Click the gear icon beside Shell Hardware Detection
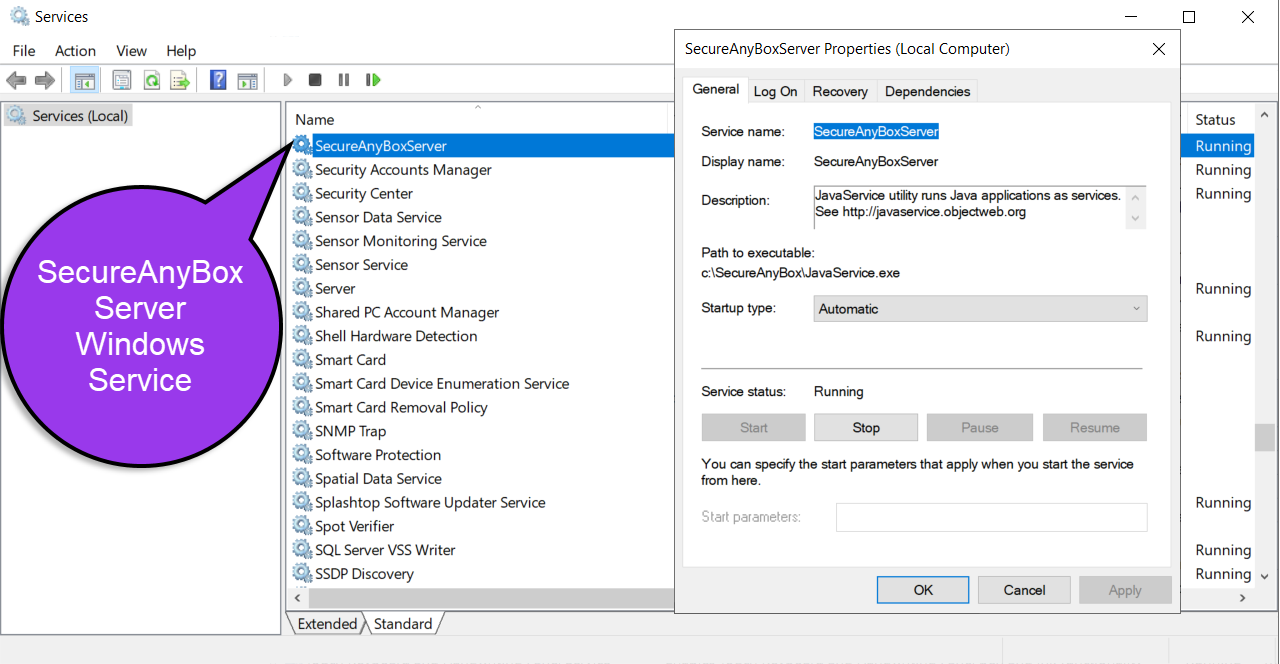 click(x=302, y=336)
